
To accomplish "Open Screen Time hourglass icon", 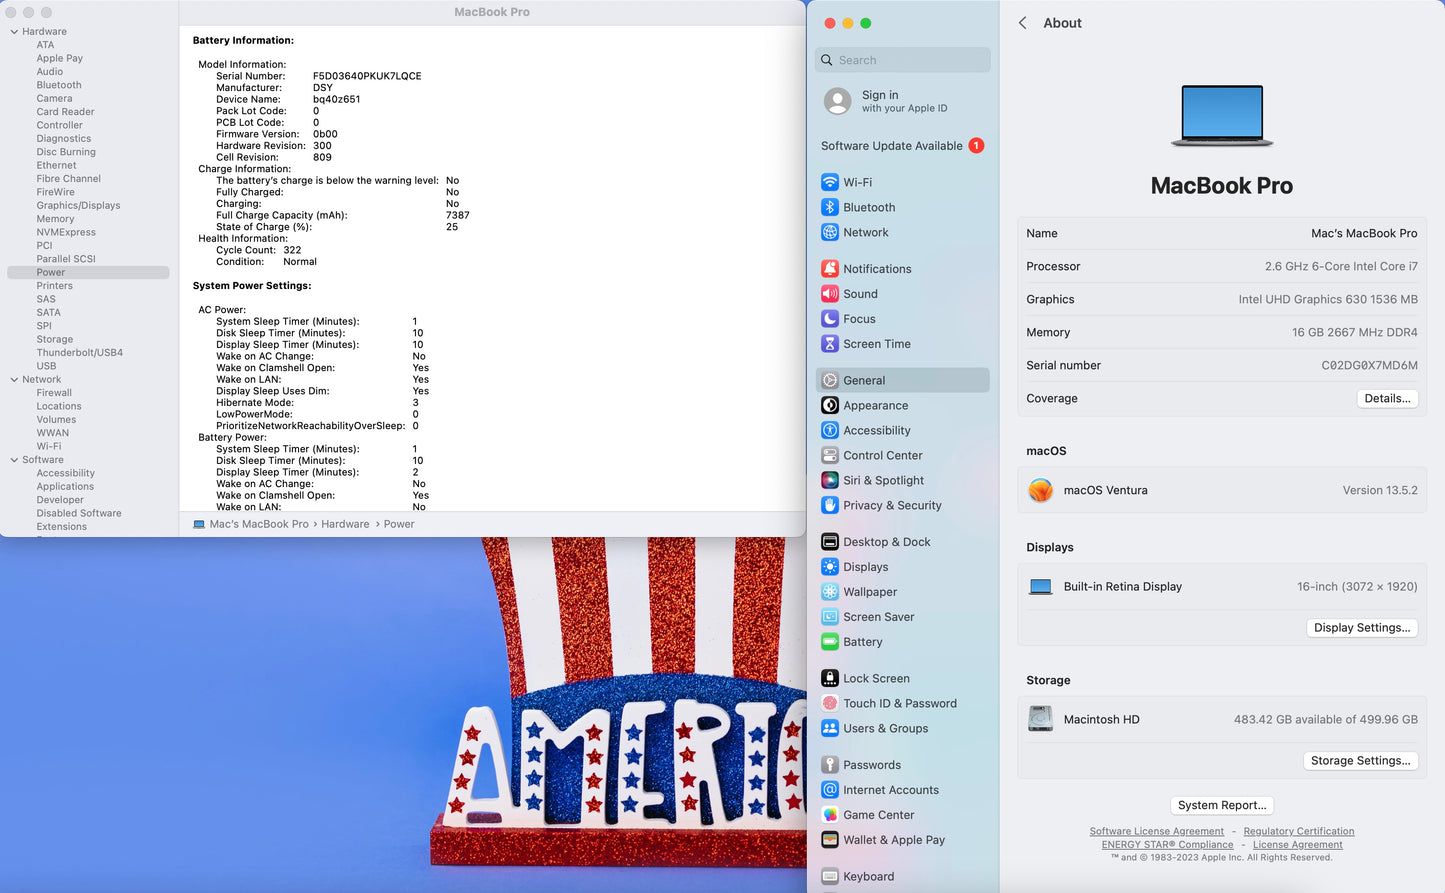I will 829,344.
